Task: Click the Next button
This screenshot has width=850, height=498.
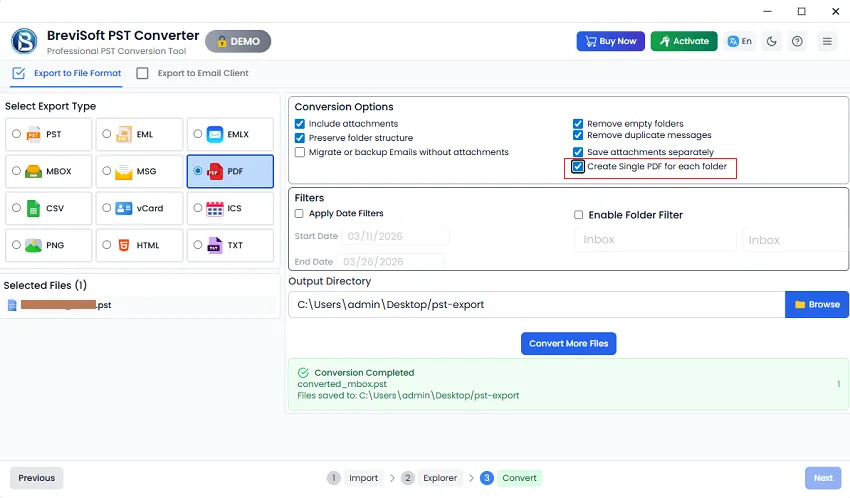Action: pos(823,478)
